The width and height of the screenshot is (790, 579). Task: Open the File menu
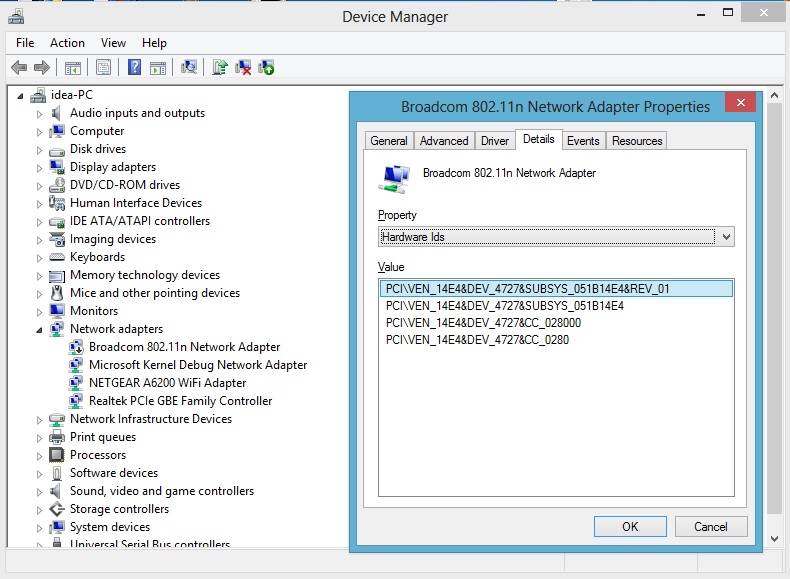pyautogui.click(x=25, y=43)
